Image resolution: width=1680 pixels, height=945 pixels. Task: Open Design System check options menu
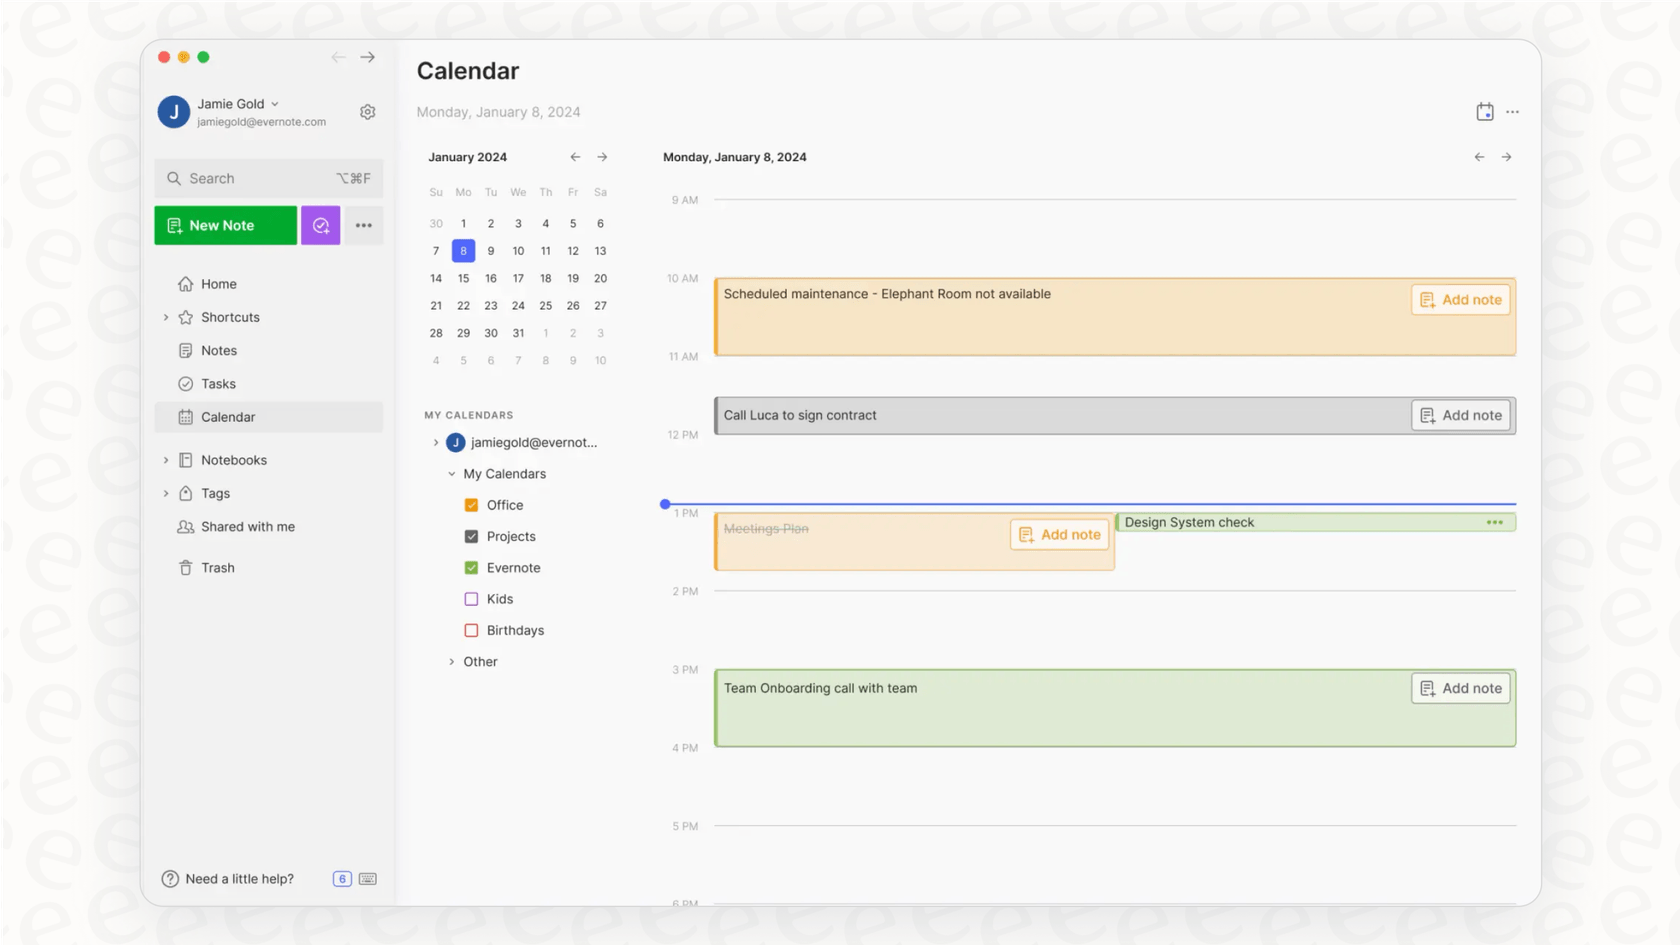[x=1494, y=522]
